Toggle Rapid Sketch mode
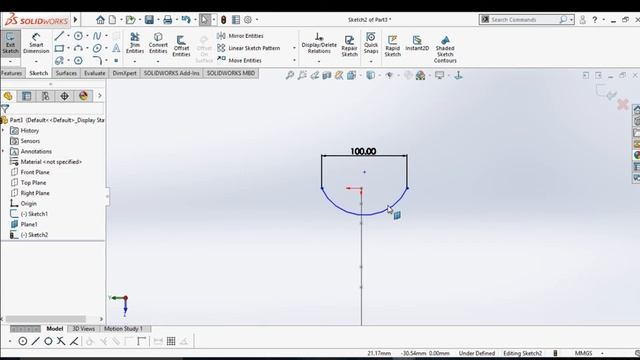 point(393,46)
